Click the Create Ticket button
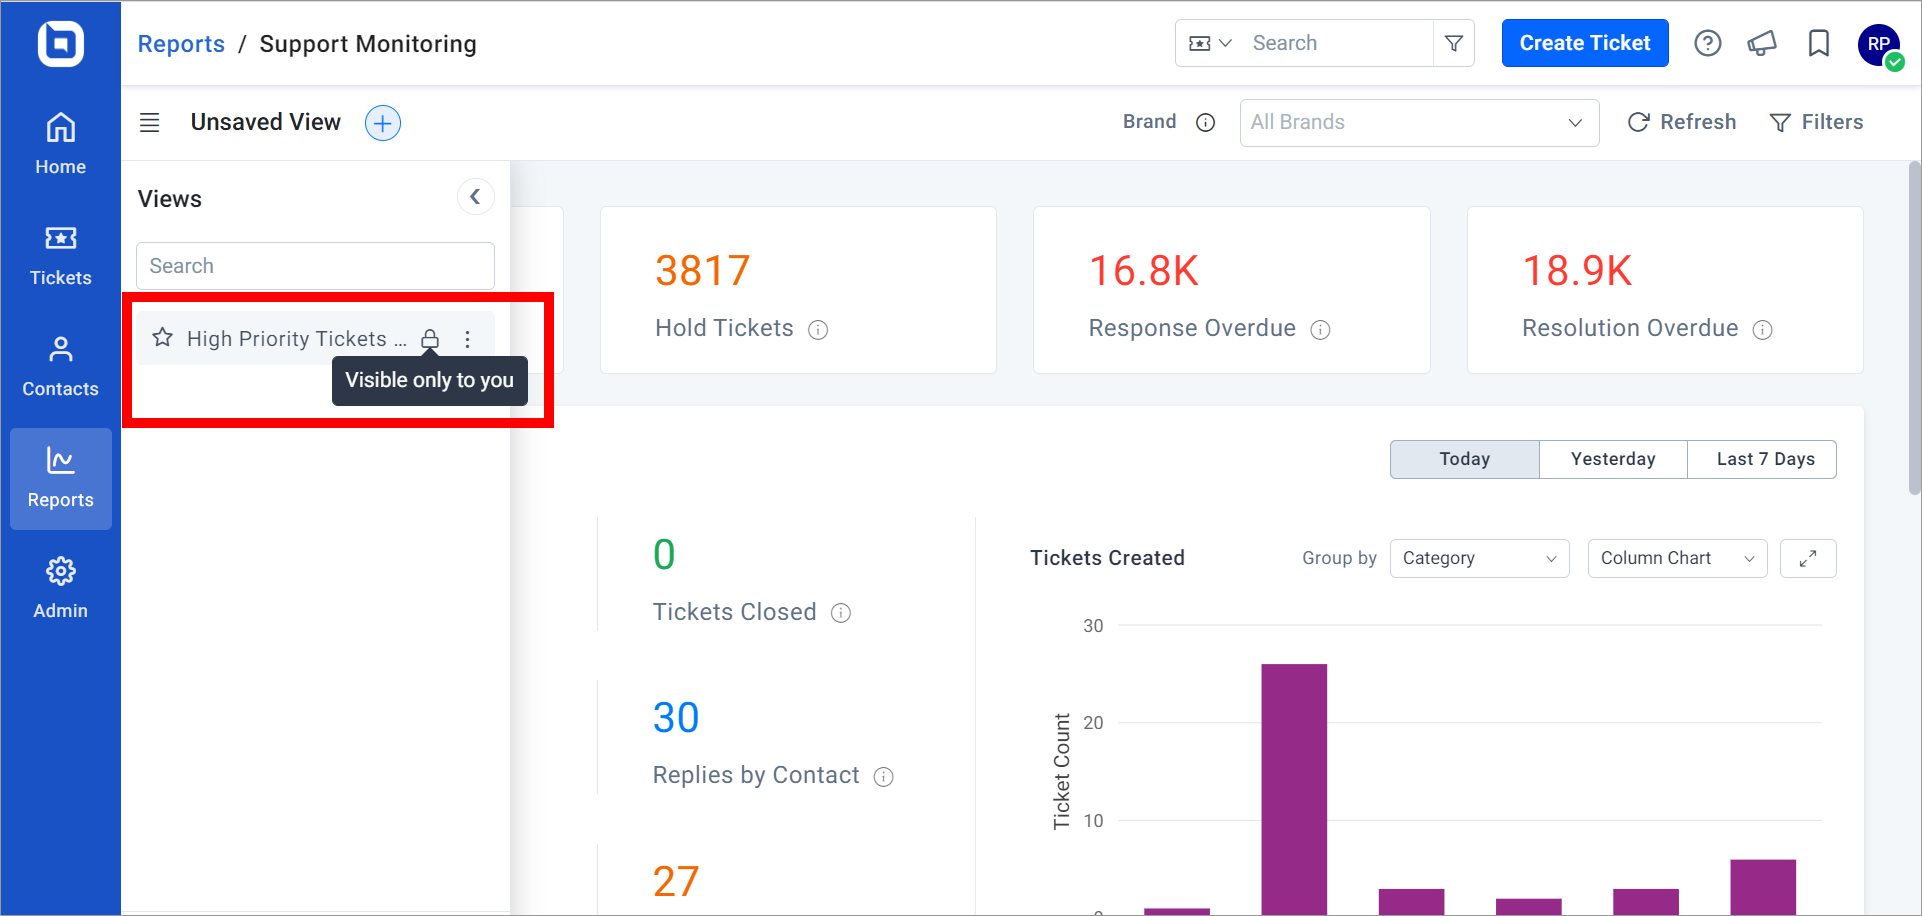 click(x=1585, y=43)
